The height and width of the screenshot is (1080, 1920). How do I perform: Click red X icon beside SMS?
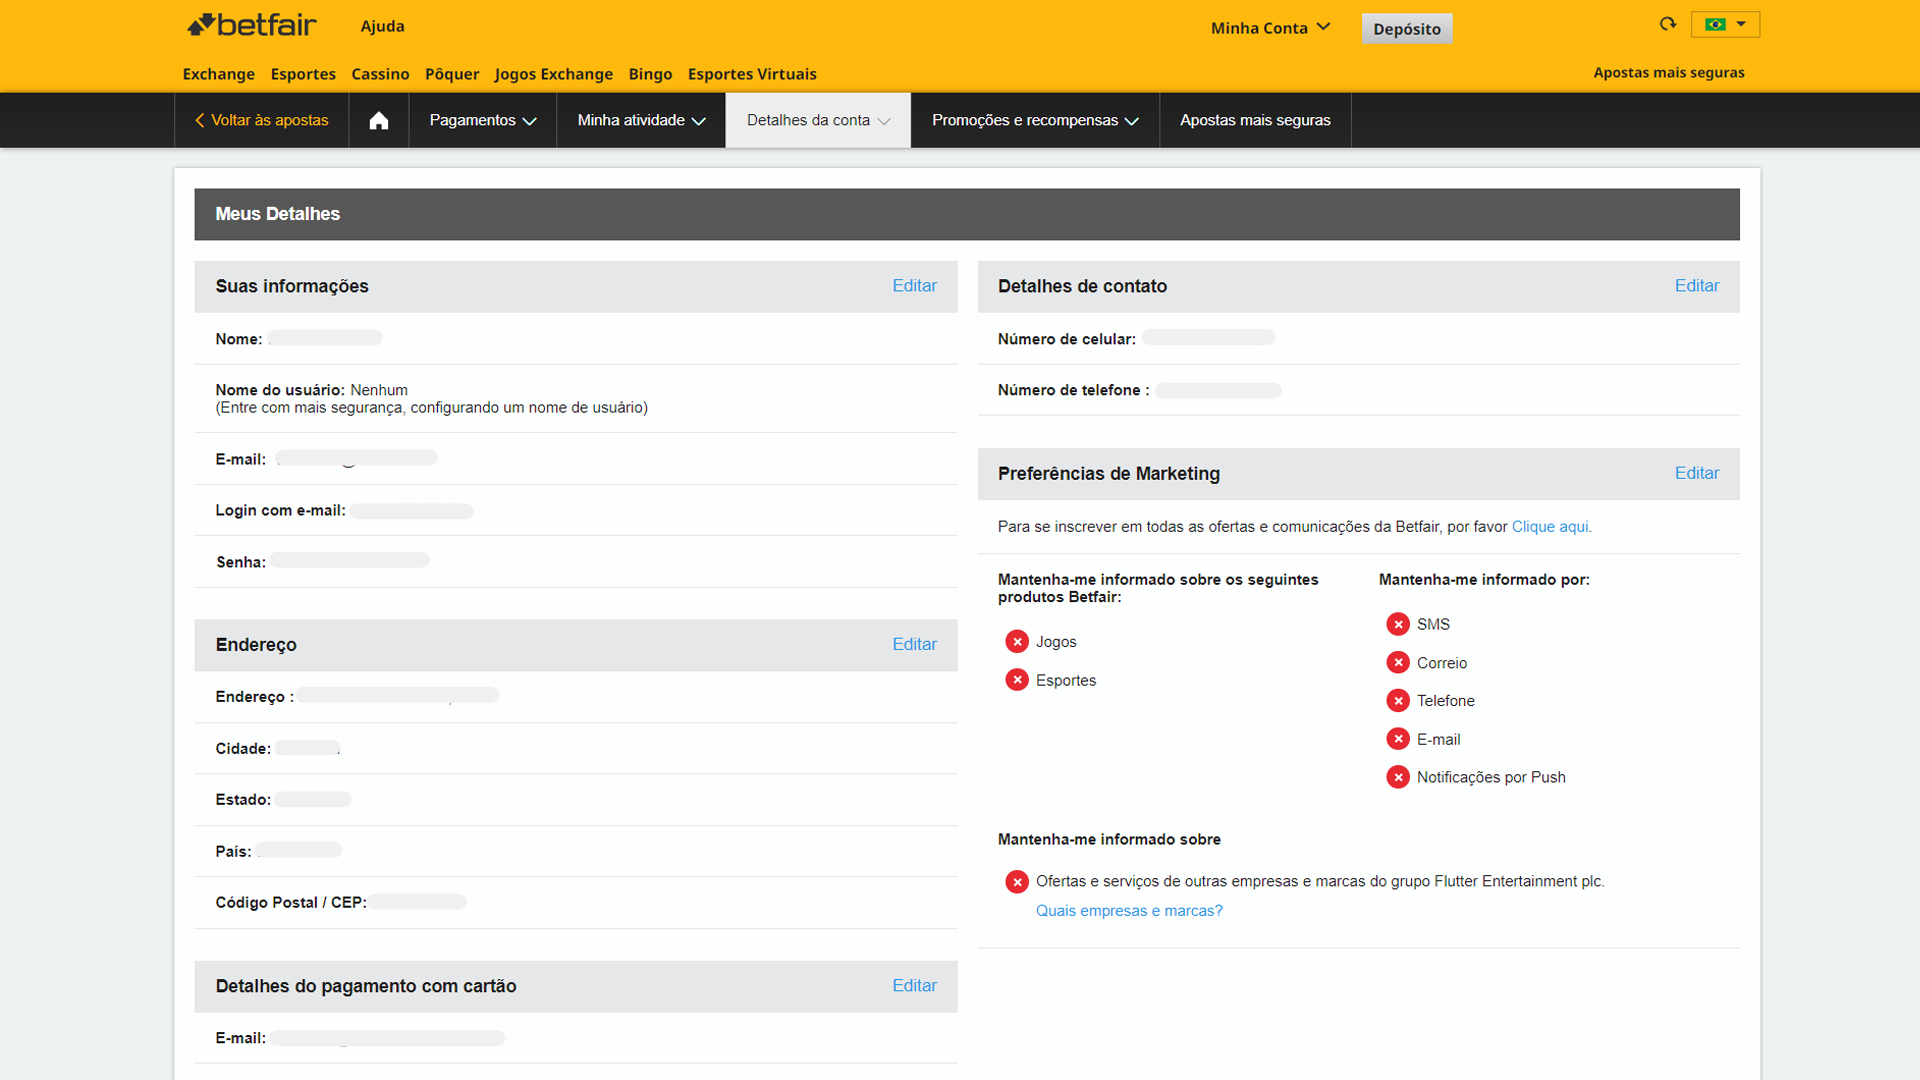click(1398, 624)
